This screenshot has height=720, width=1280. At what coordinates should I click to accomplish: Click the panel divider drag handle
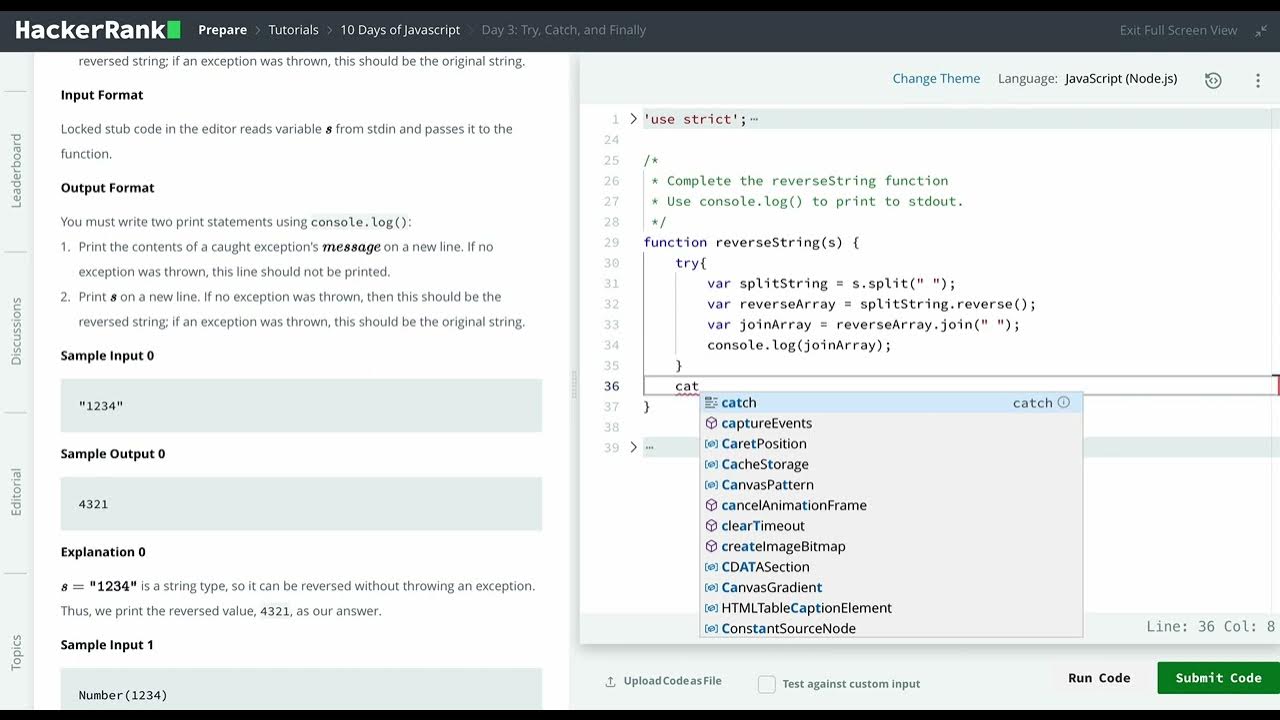tap(574, 385)
